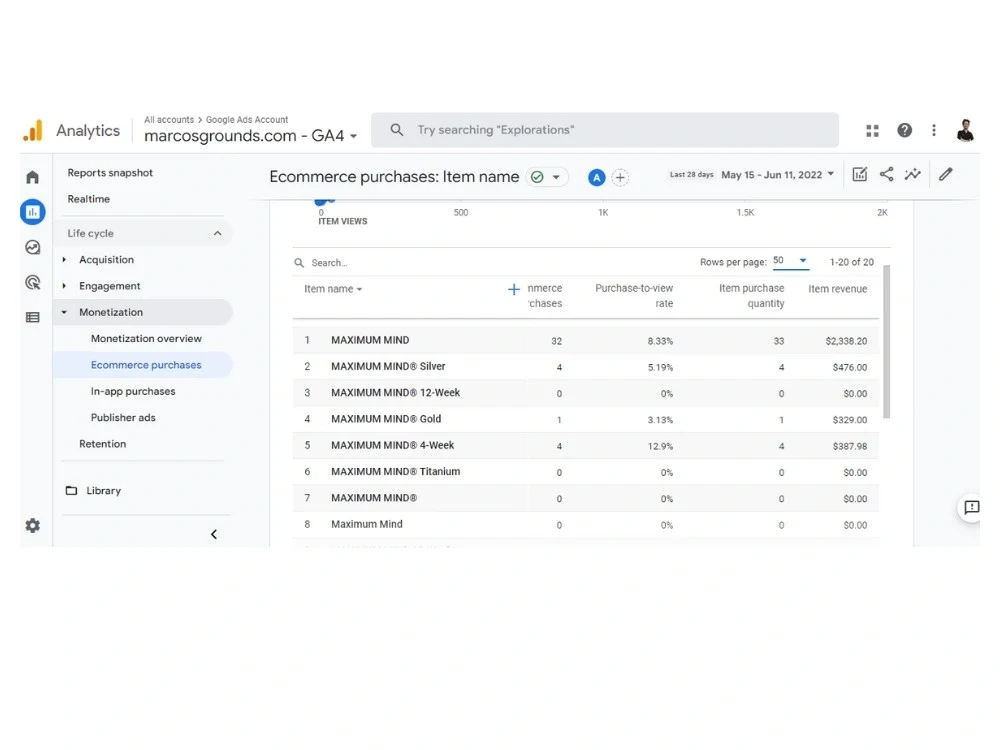Open the date range May 15 - Jun 11 dropdown
This screenshot has width=1000, height=750.
coord(777,174)
